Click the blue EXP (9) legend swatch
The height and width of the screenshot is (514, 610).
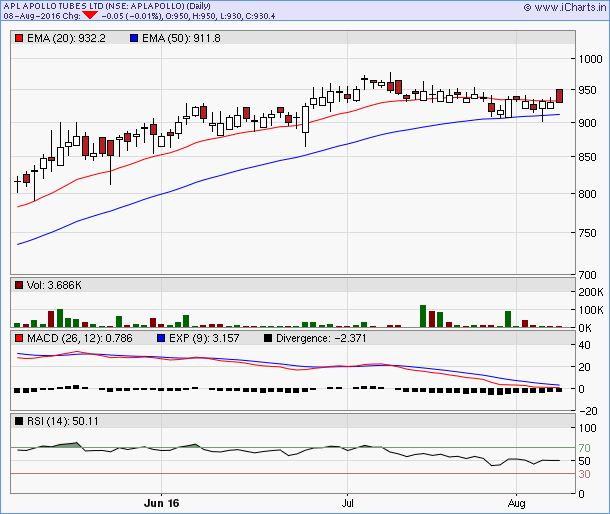[161, 338]
